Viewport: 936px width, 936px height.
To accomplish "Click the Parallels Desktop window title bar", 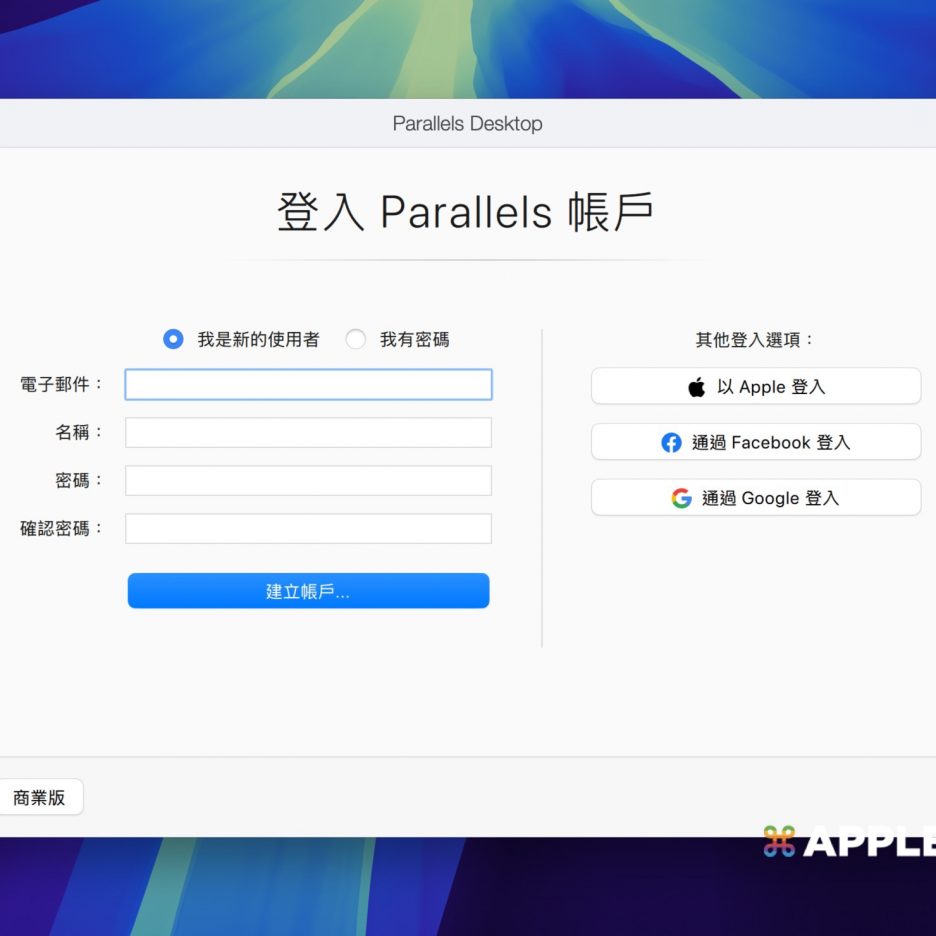I will tap(467, 124).
